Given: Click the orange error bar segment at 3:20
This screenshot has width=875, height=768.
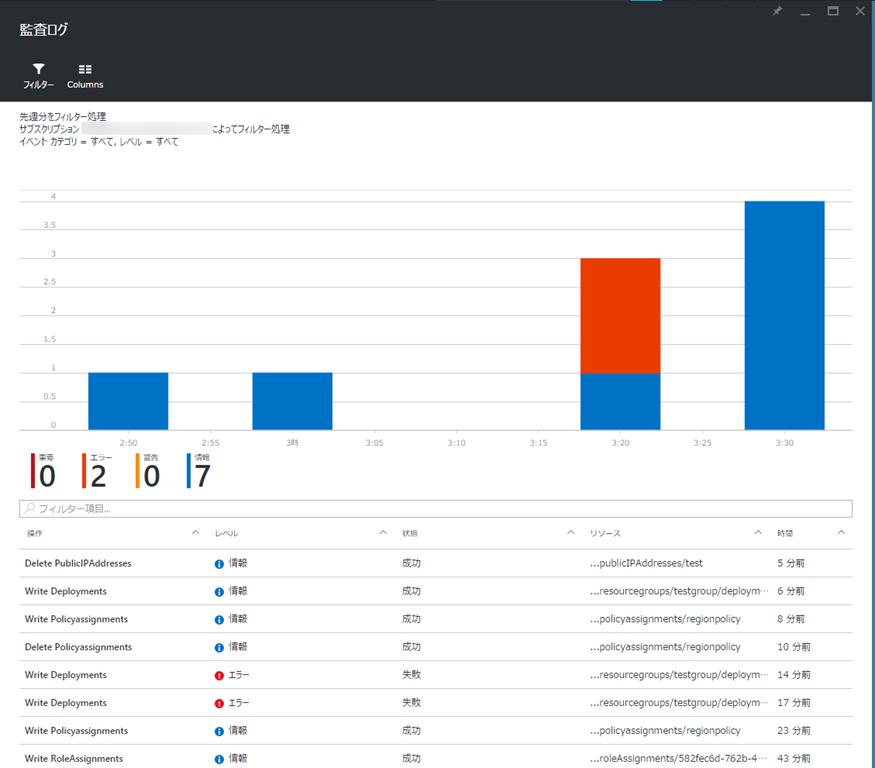Looking at the screenshot, I should pos(620,315).
